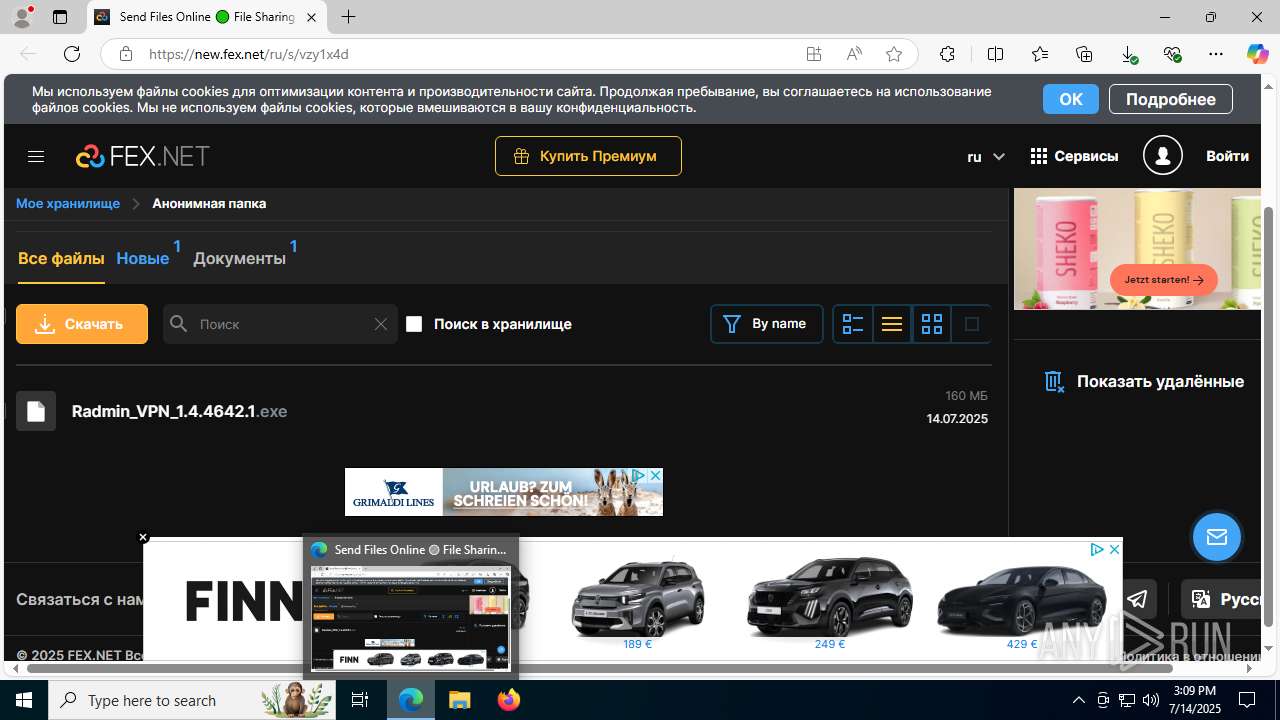This screenshot has height=720, width=1280.
Task: Click Подробнее cookie details button
Action: tap(1171, 99)
